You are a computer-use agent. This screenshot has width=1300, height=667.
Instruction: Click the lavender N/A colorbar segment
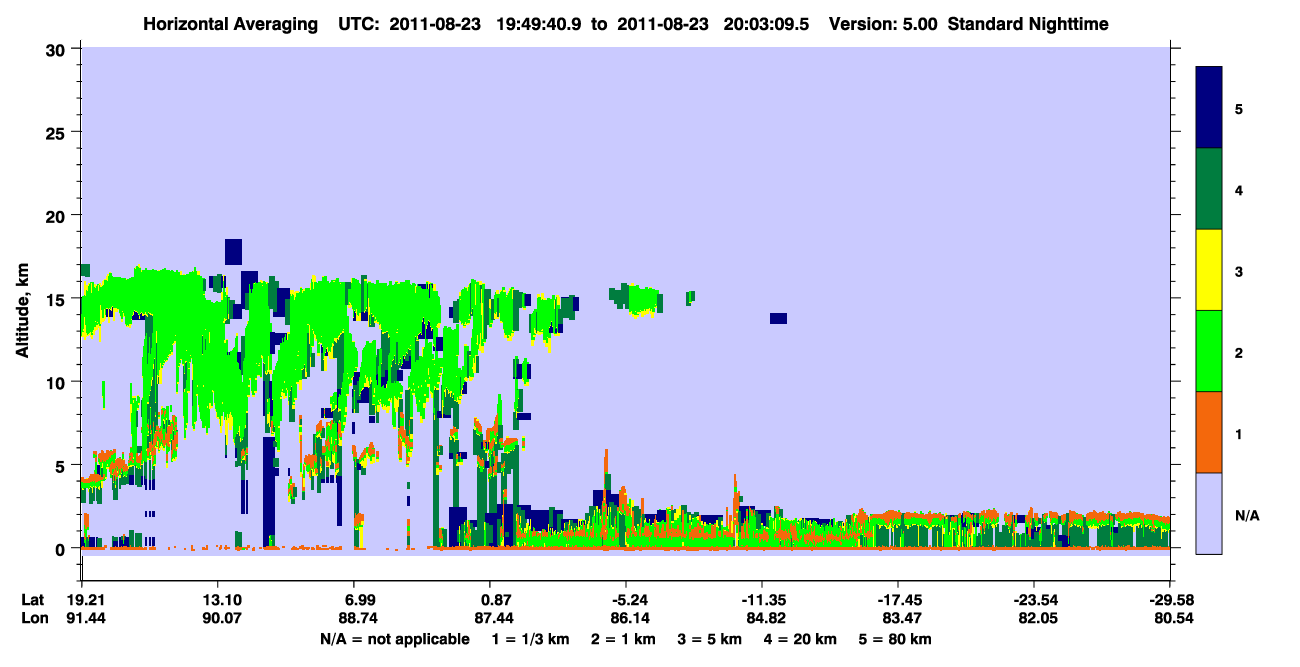point(1209,512)
